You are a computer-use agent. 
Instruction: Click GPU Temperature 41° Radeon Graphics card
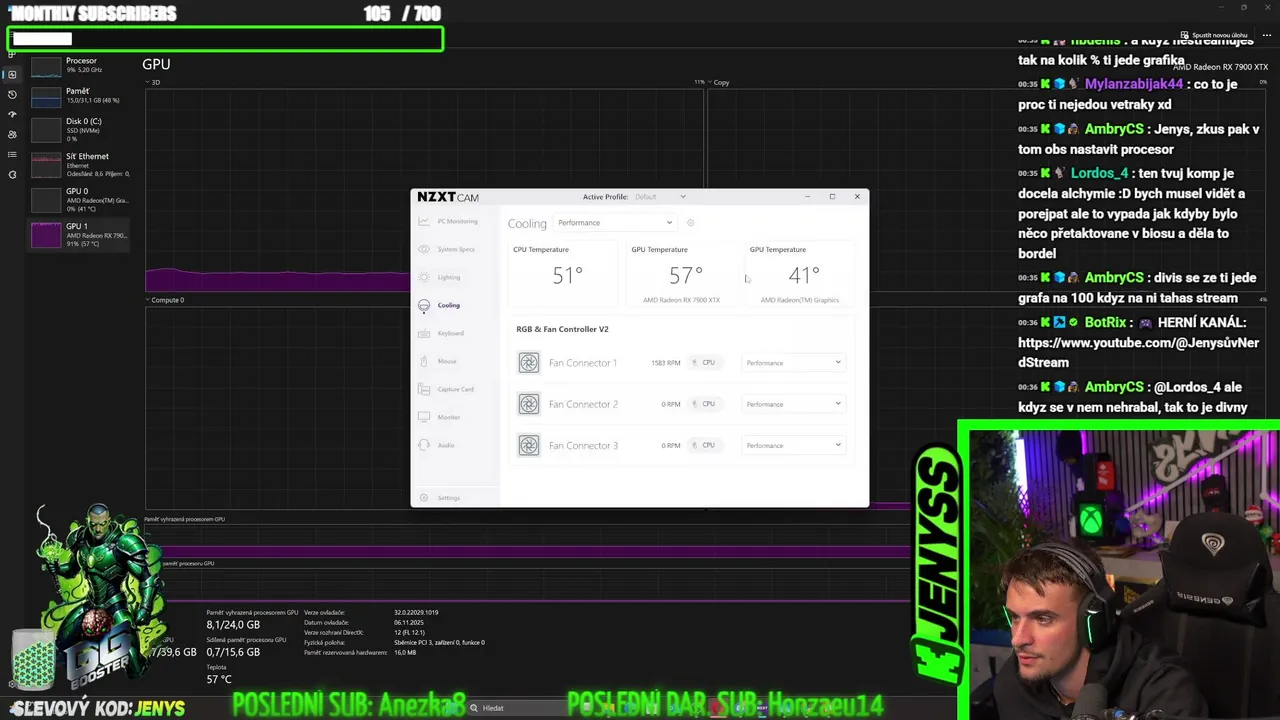click(800, 273)
